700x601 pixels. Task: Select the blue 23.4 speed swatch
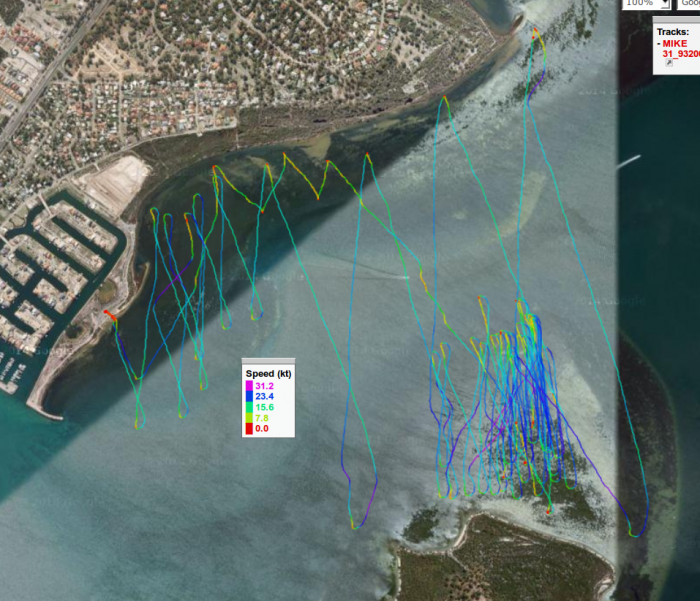click(249, 397)
